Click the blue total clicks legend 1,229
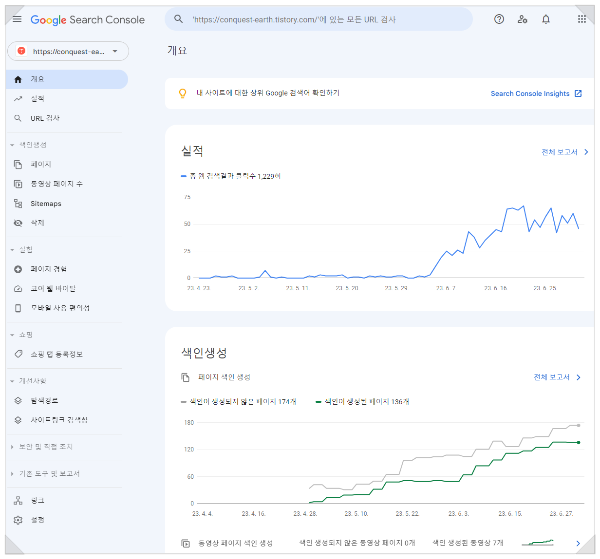The image size is (600, 559). (231, 176)
